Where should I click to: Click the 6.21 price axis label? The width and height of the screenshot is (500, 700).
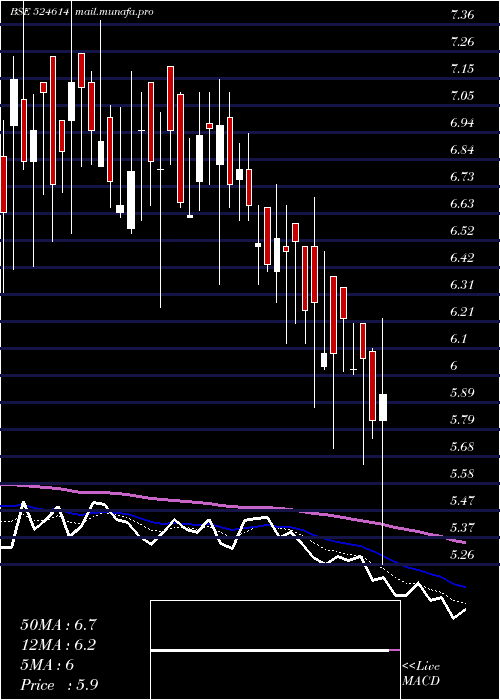click(x=462, y=312)
